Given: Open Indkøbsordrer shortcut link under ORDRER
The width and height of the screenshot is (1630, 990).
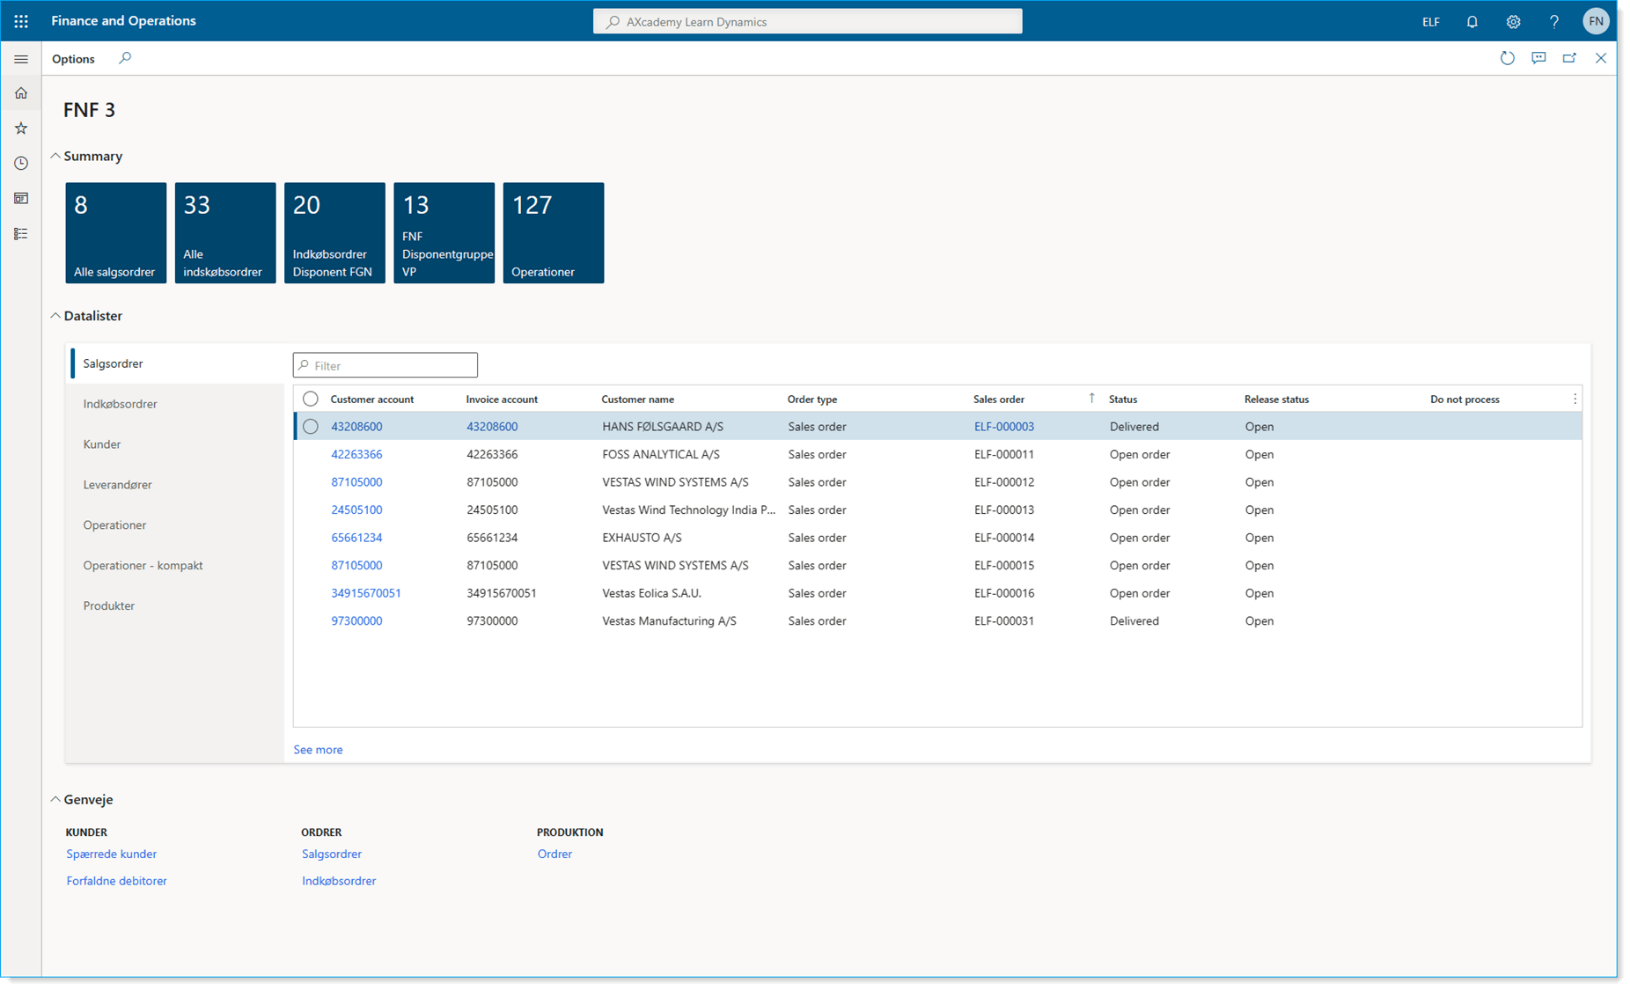Looking at the screenshot, I should pyautogui.click(x=339, y=881).
